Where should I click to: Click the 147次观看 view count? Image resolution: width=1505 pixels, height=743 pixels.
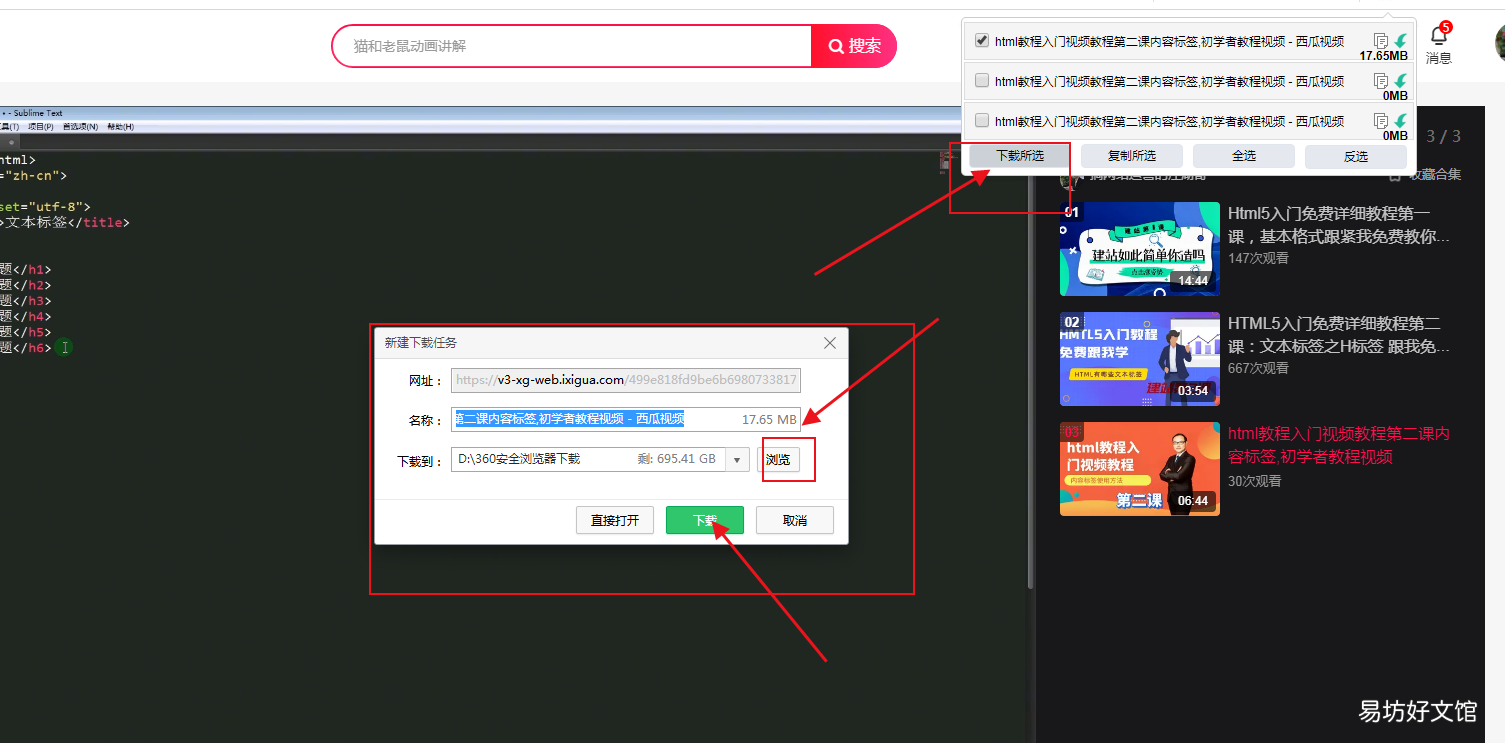click(1258, 258)
